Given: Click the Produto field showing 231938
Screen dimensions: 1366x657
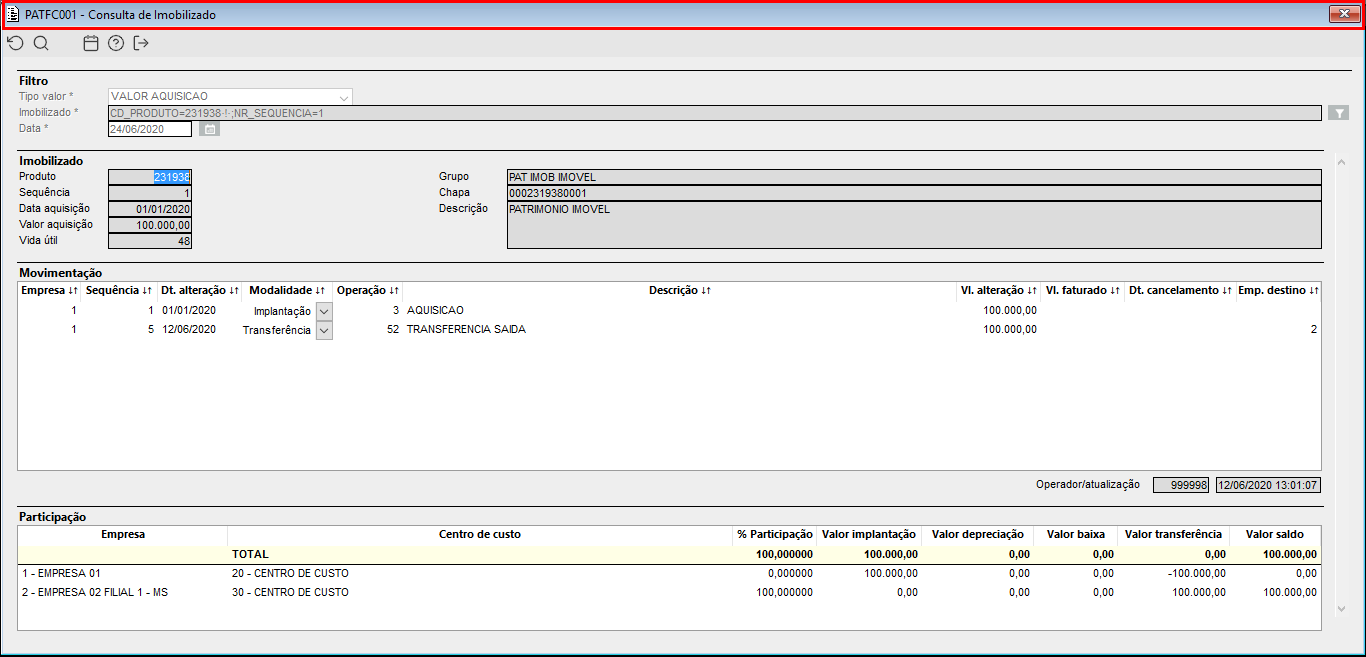Looking at the screenshot, I should point(150,177).
